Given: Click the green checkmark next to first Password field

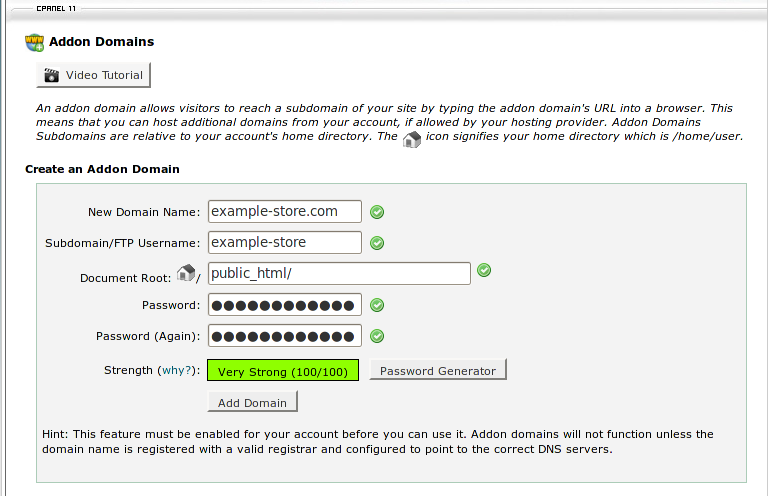Looking at the screenshot, I should (377, 305).
